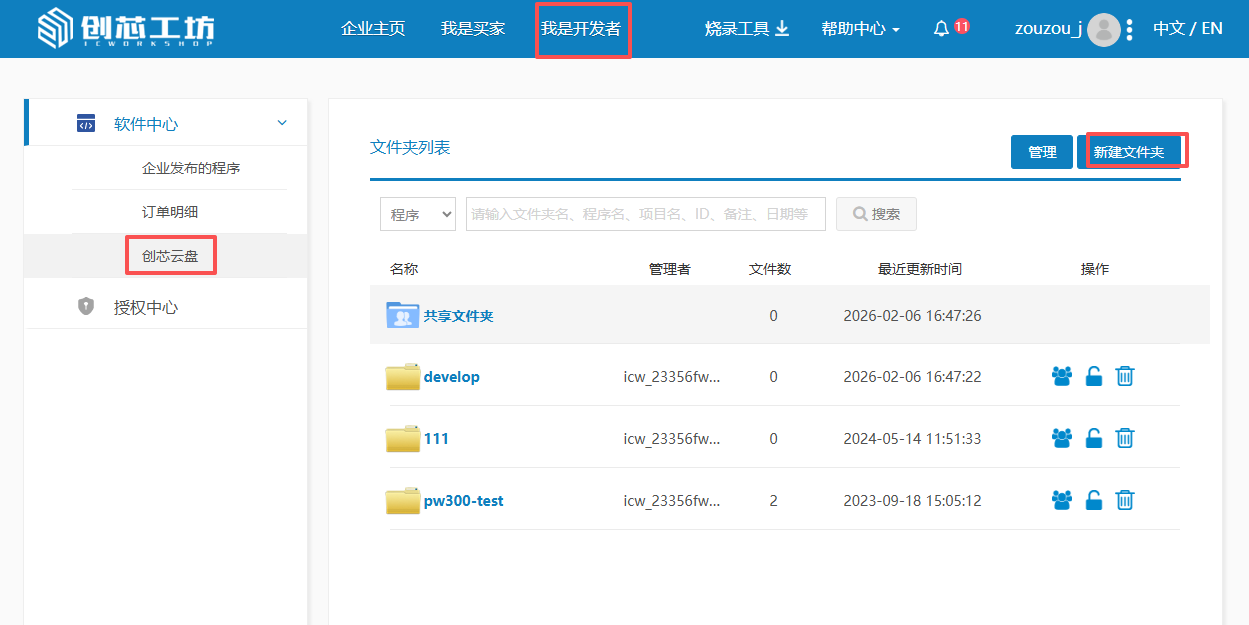This screenshot has height=625, width=1249.
Task: Switch to the 我是买家 tab
Action: click(x=473, y=29)
